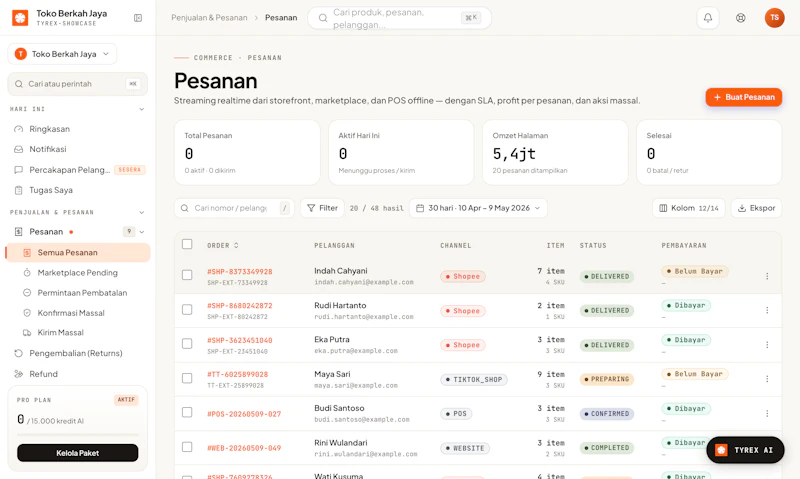800x479 pixels.
Task: Click the TIKTOK_SHOP channel badge
Action: pyautogui.click(x=473, y=380)
